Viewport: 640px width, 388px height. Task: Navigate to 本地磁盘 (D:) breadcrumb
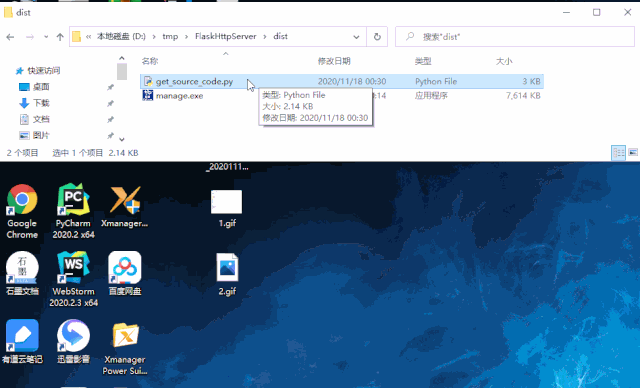(x=121, y=36)
